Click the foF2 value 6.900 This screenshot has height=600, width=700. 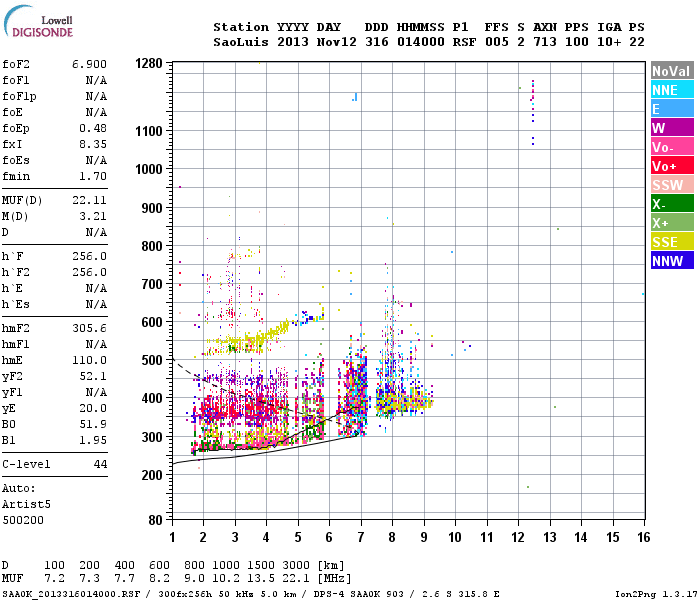coord(89,64)
